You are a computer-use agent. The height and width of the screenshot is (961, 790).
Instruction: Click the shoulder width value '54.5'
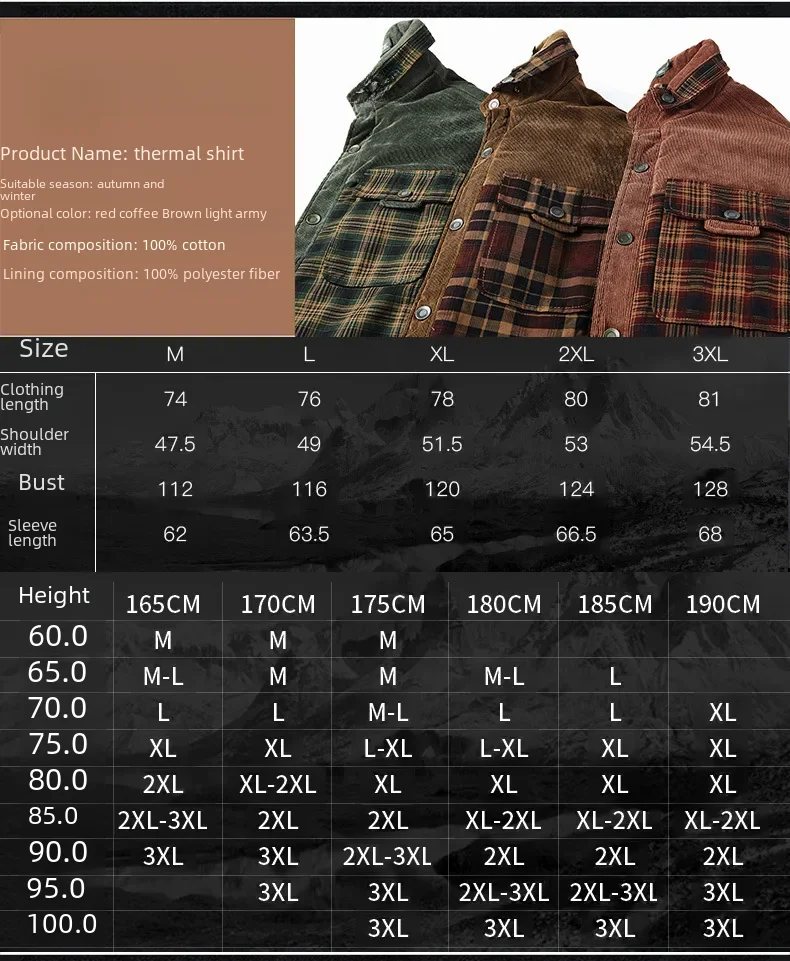(710, 444)
